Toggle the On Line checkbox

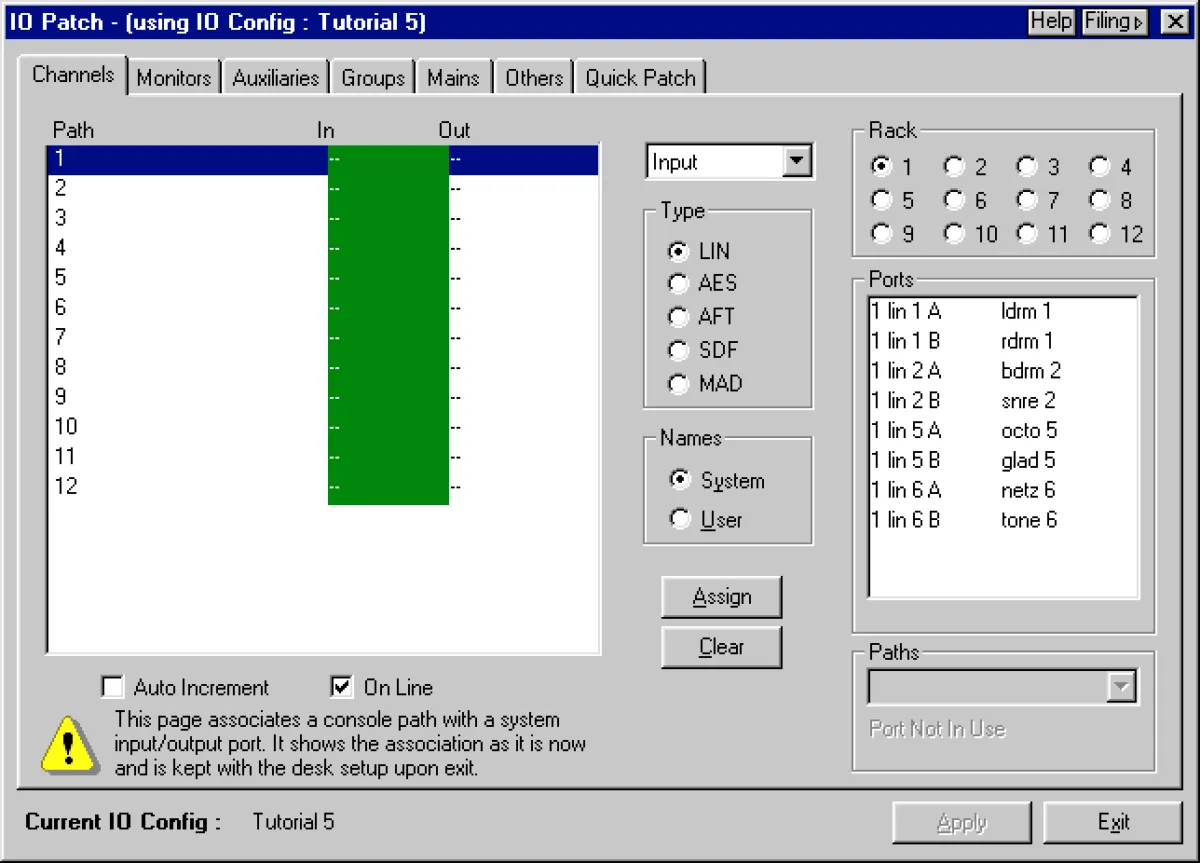pyautogui.click(x=382, y=688)
